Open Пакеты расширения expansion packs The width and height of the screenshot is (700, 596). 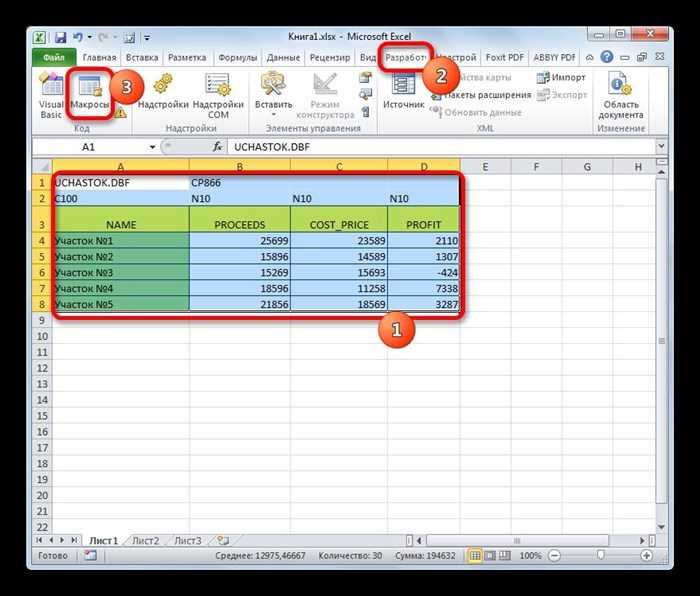pos(481,95)
